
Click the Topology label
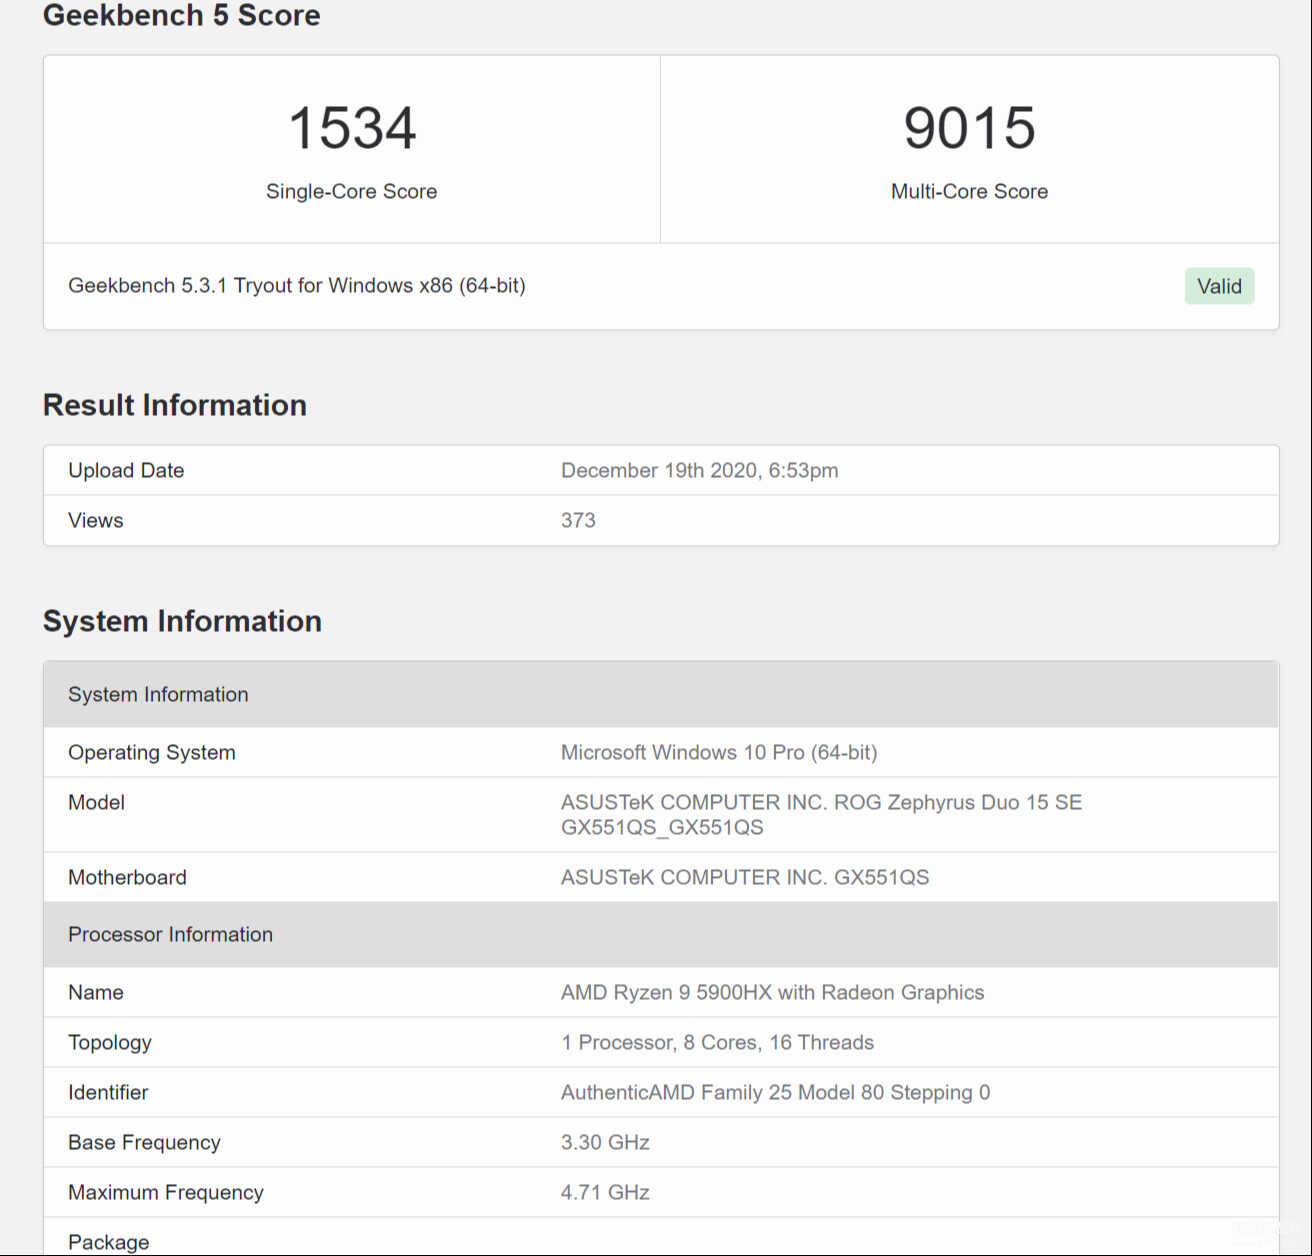pyautogui.click(x=110, y=1042)
